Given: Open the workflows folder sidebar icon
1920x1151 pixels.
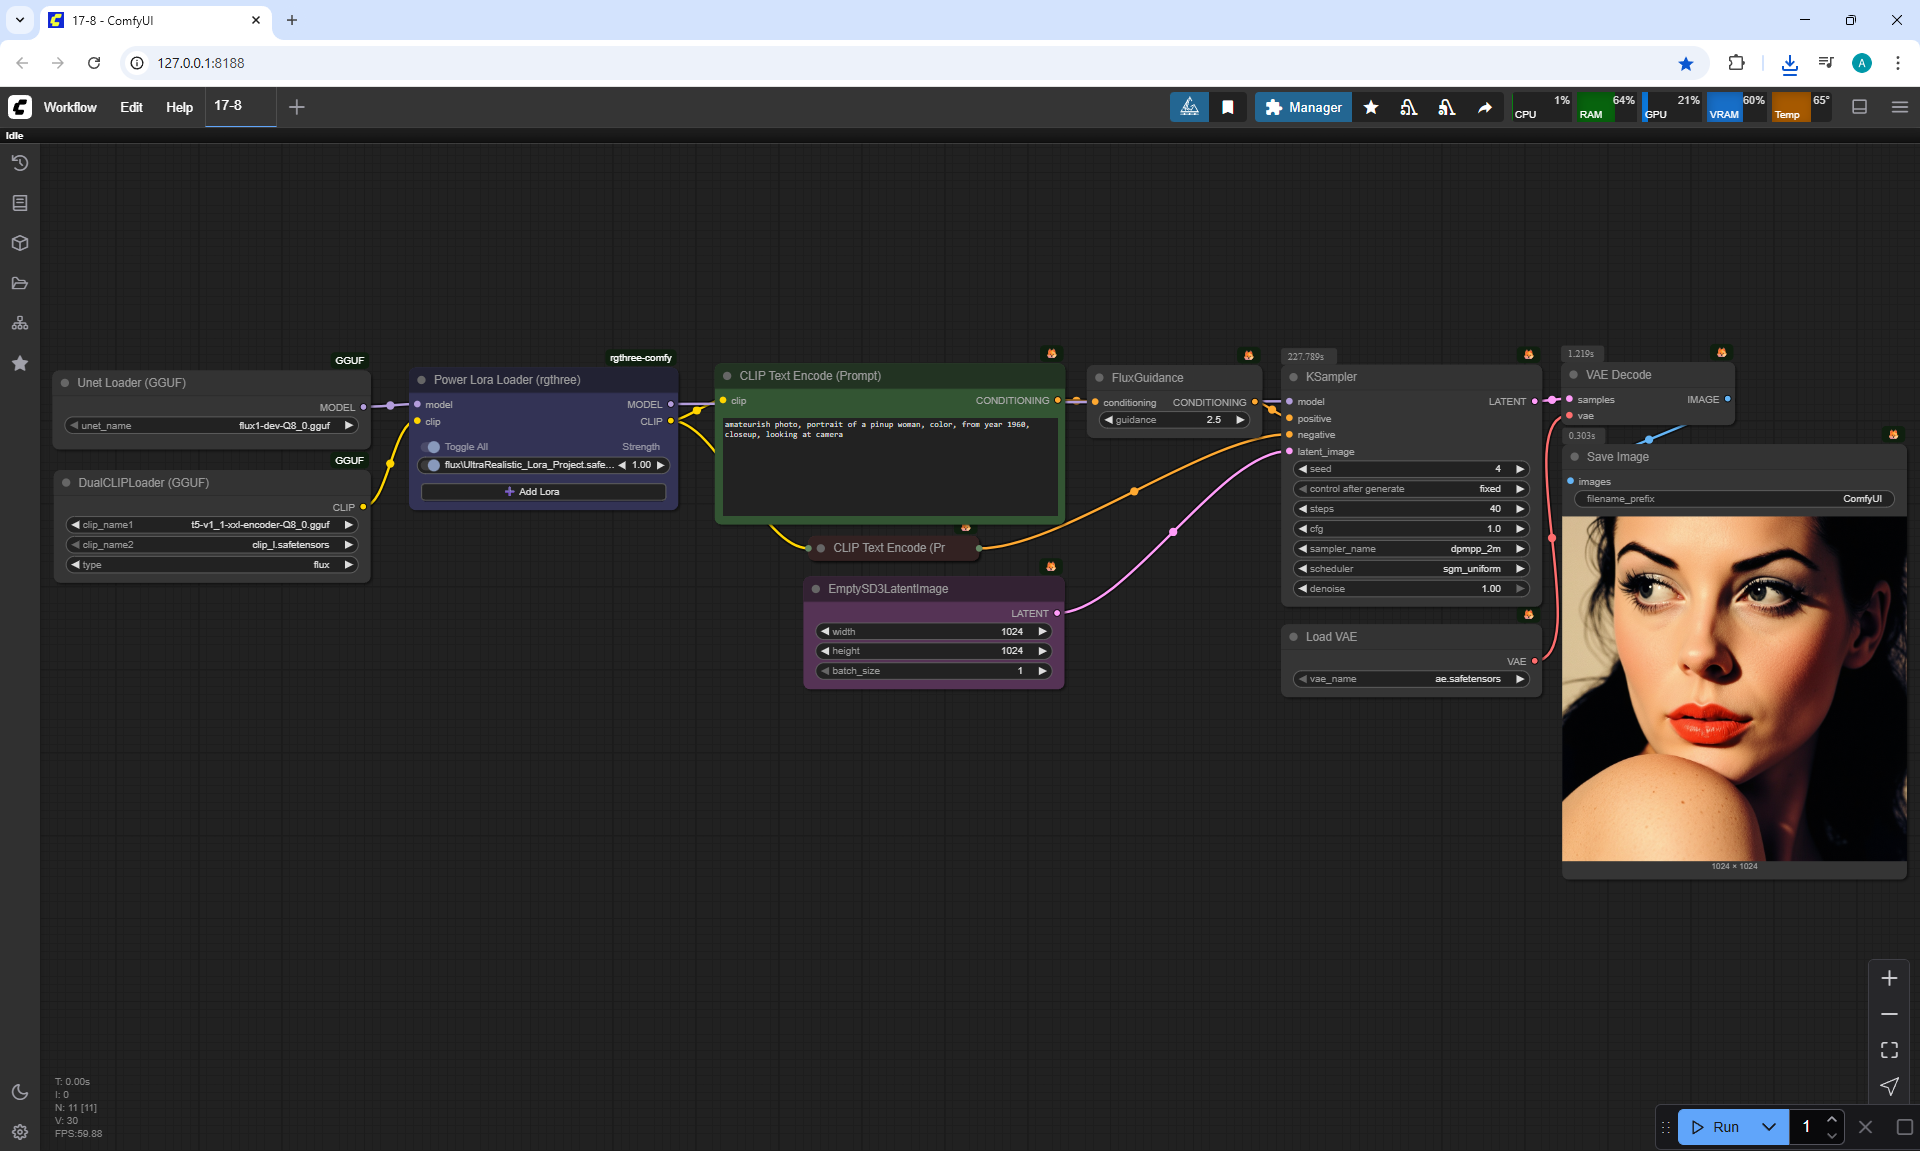Looking at the screenshot, I should [20, 283].
